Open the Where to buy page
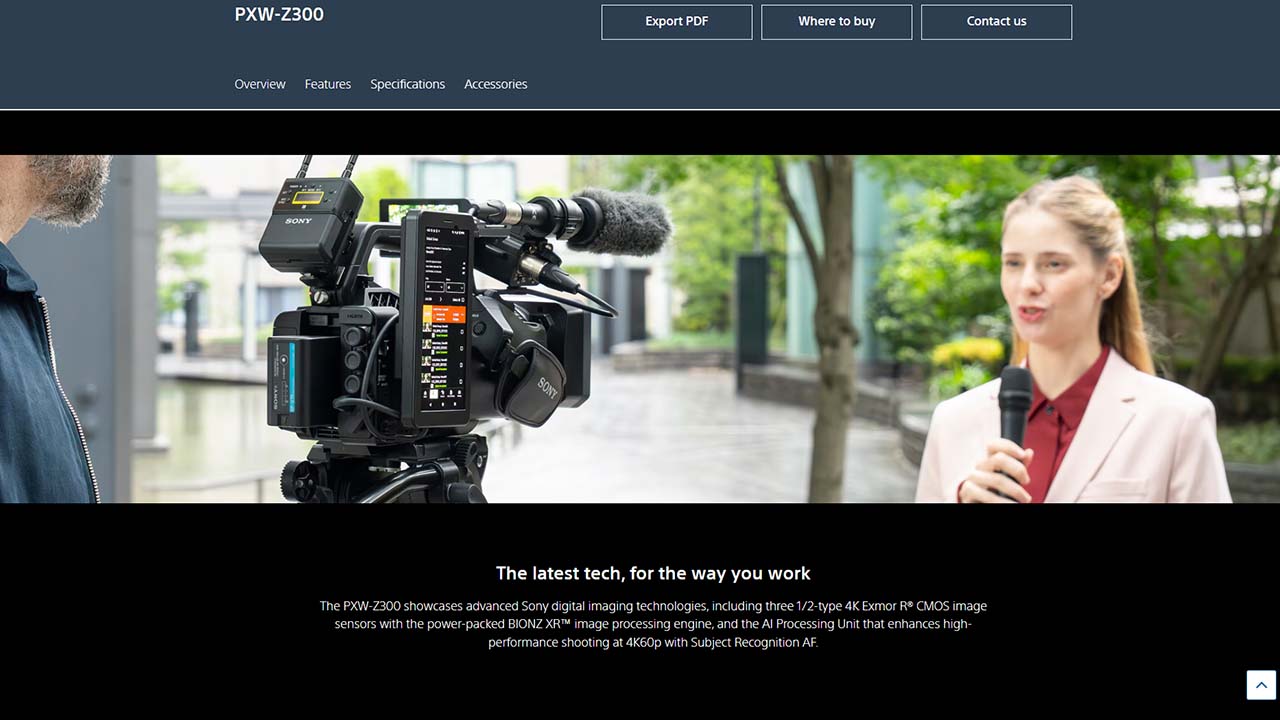 837,22
